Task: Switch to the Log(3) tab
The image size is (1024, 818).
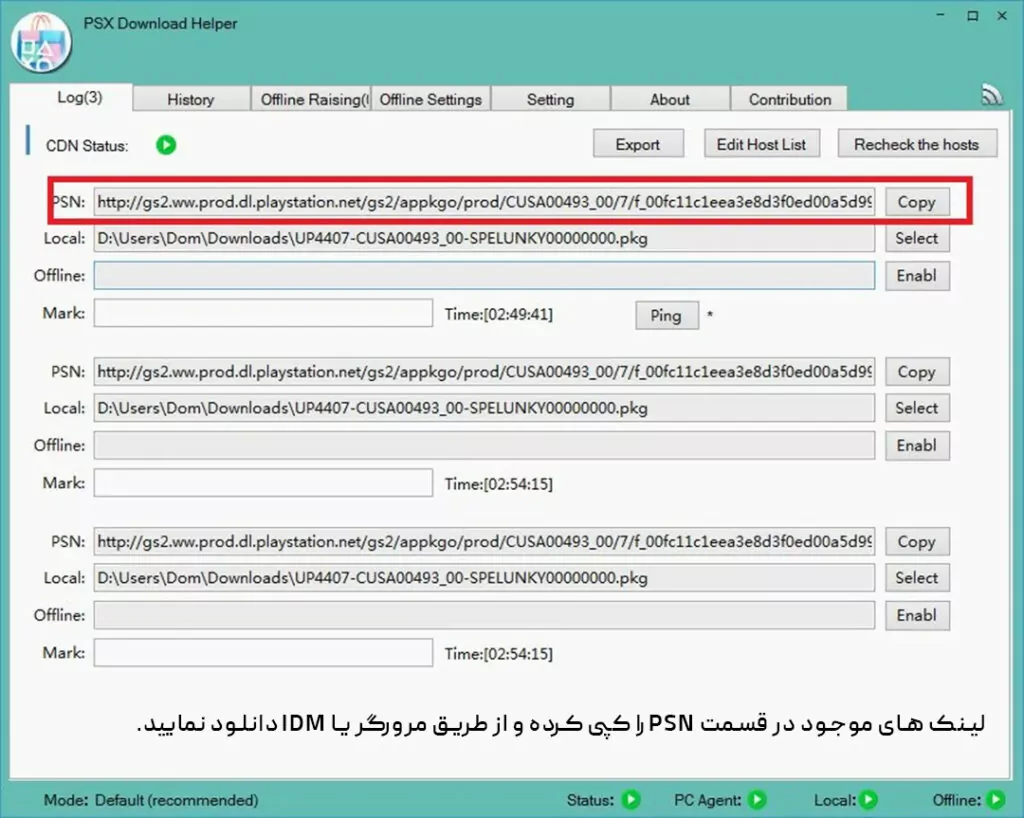Action: pyautogui.click(x=72, y=98)
